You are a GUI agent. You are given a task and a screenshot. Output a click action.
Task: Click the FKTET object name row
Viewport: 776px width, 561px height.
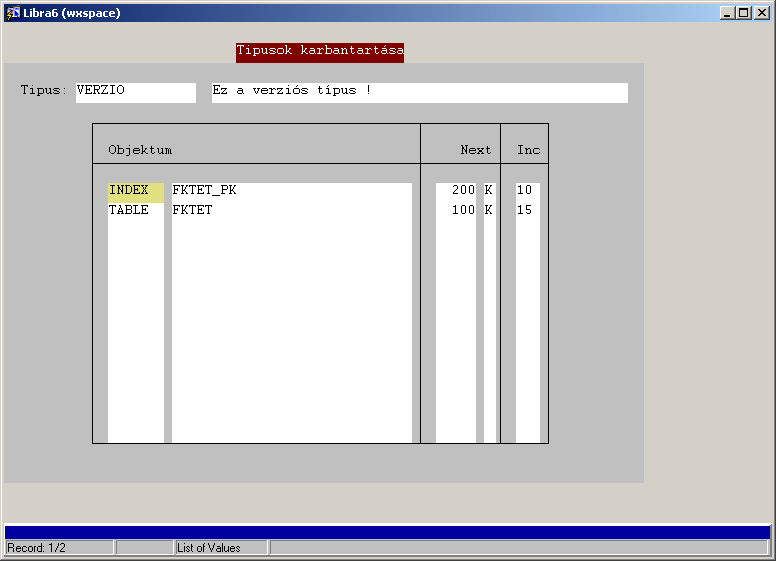pyautogui.click(x=291, y=212)
